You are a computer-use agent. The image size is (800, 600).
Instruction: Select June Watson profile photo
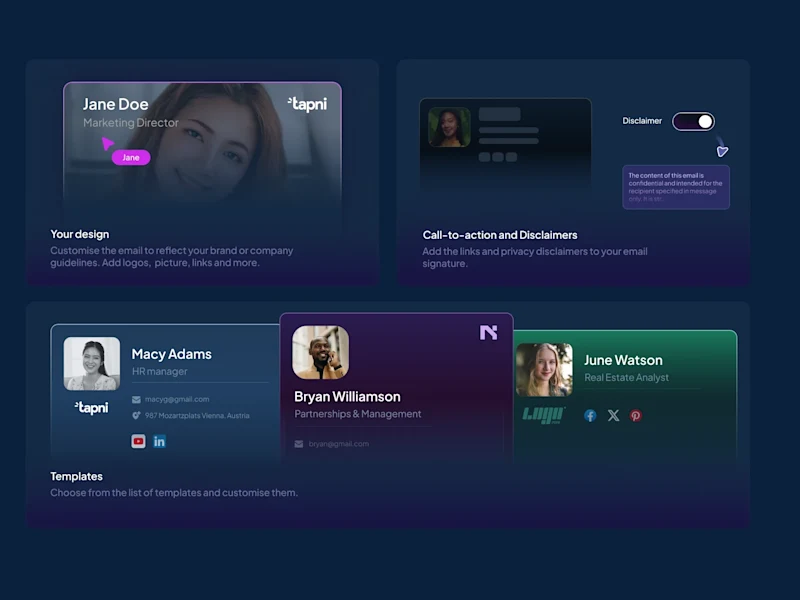point(544,369)
